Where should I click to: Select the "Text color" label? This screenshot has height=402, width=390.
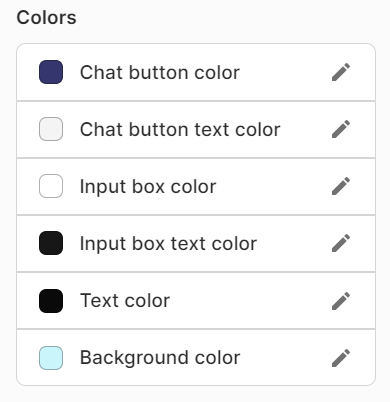(x=125, y=301)
